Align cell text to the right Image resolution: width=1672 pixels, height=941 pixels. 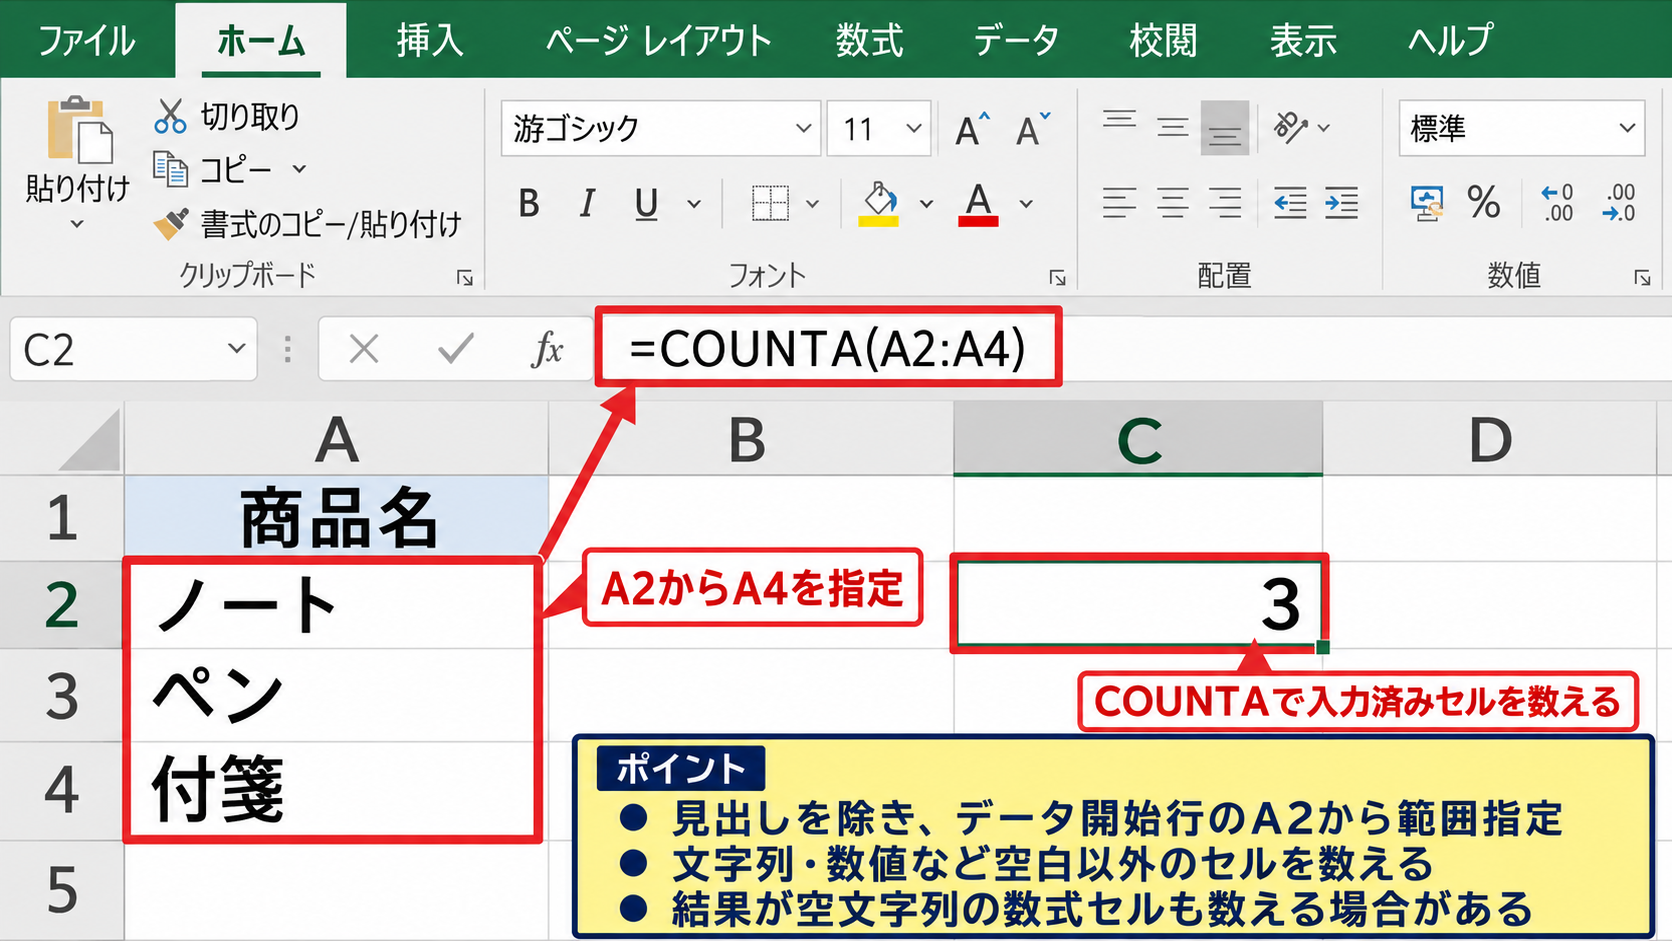coord(1225,203)
